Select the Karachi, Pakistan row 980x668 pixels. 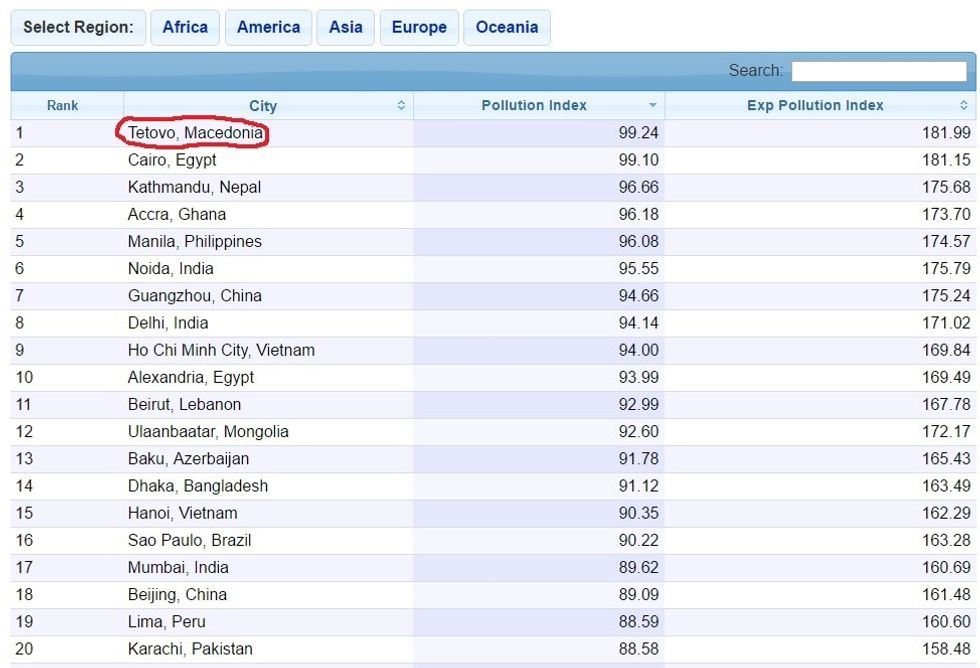(190, 649)
